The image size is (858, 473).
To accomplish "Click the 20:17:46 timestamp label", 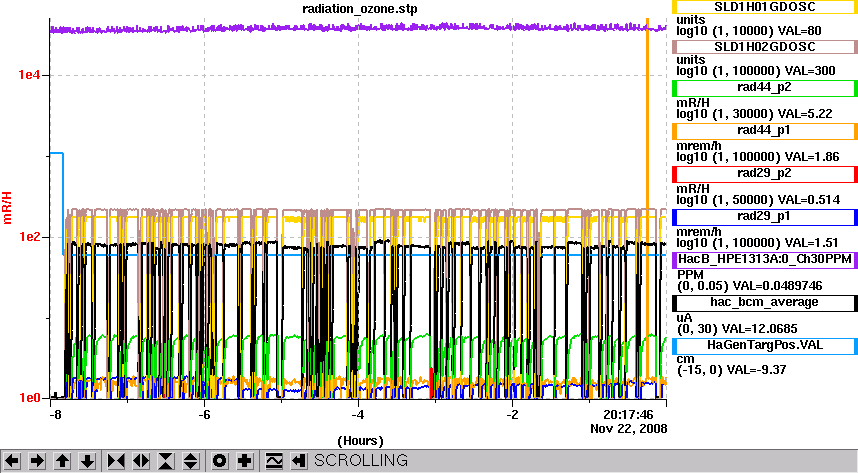I will pos(628,415).
